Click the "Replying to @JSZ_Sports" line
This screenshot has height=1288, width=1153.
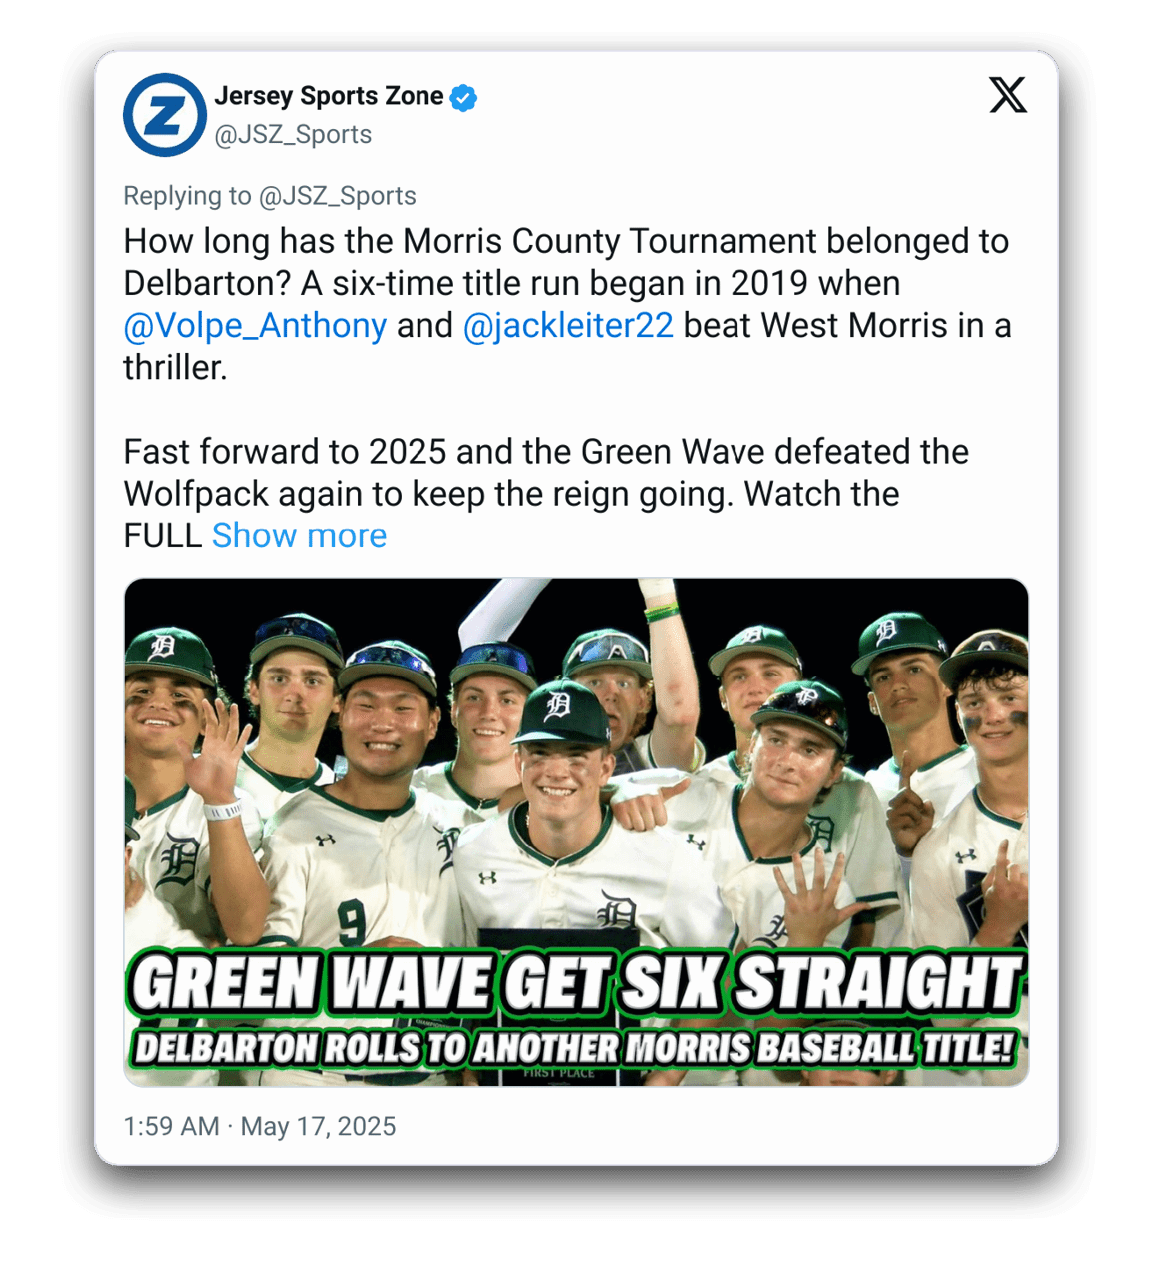[270, 196]
